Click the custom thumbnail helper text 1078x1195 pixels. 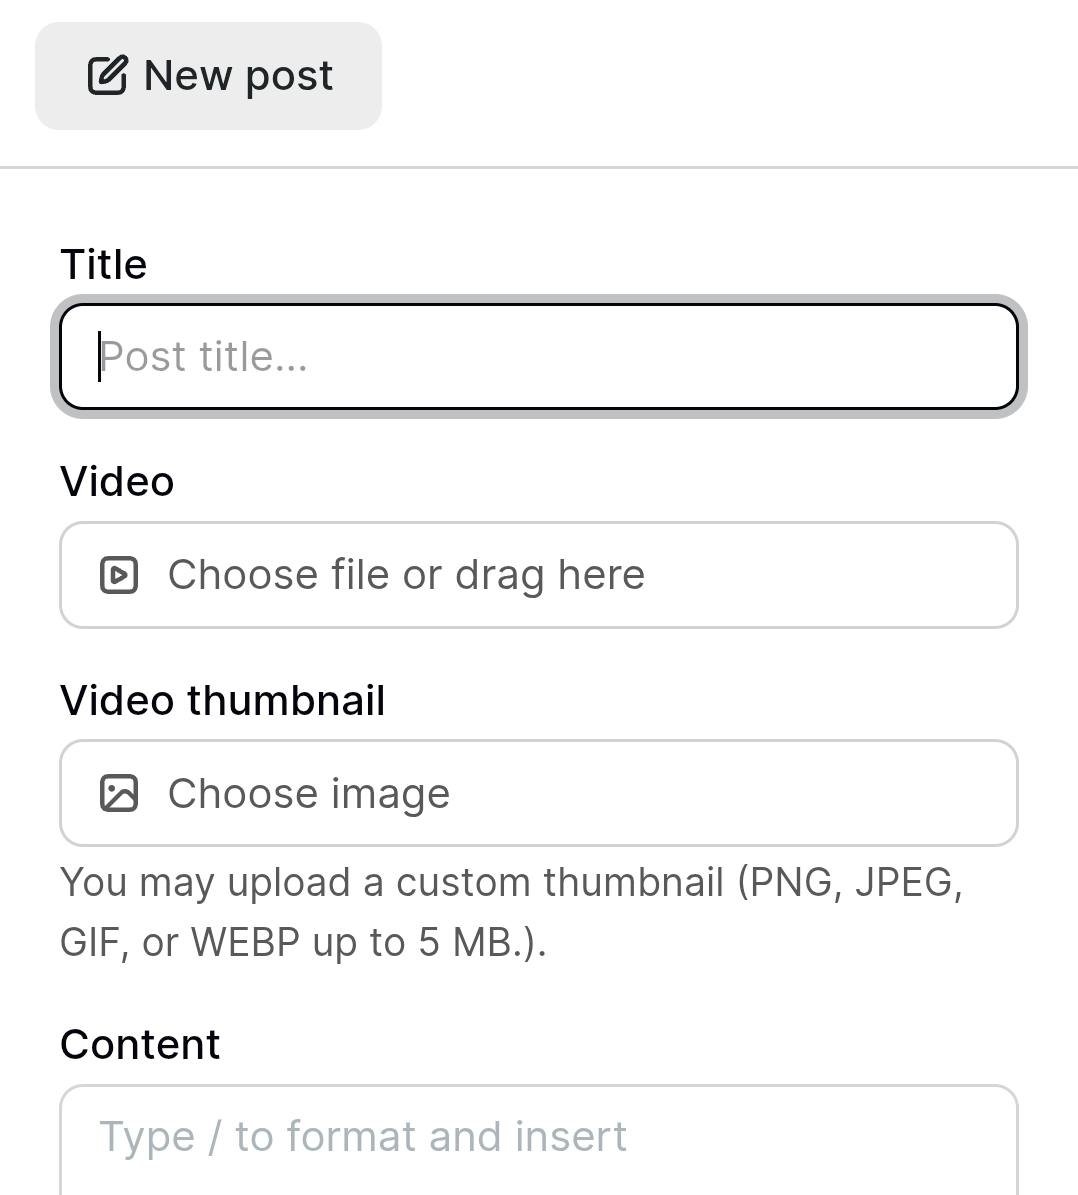(x=510, y=883)
